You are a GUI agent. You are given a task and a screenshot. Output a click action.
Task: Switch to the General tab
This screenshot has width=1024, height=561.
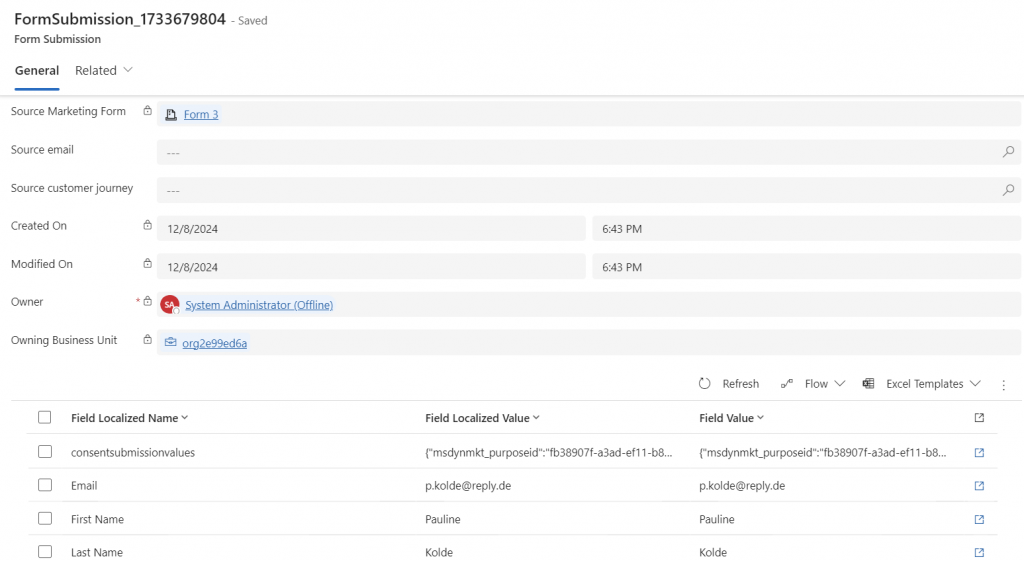pos(37,71)
